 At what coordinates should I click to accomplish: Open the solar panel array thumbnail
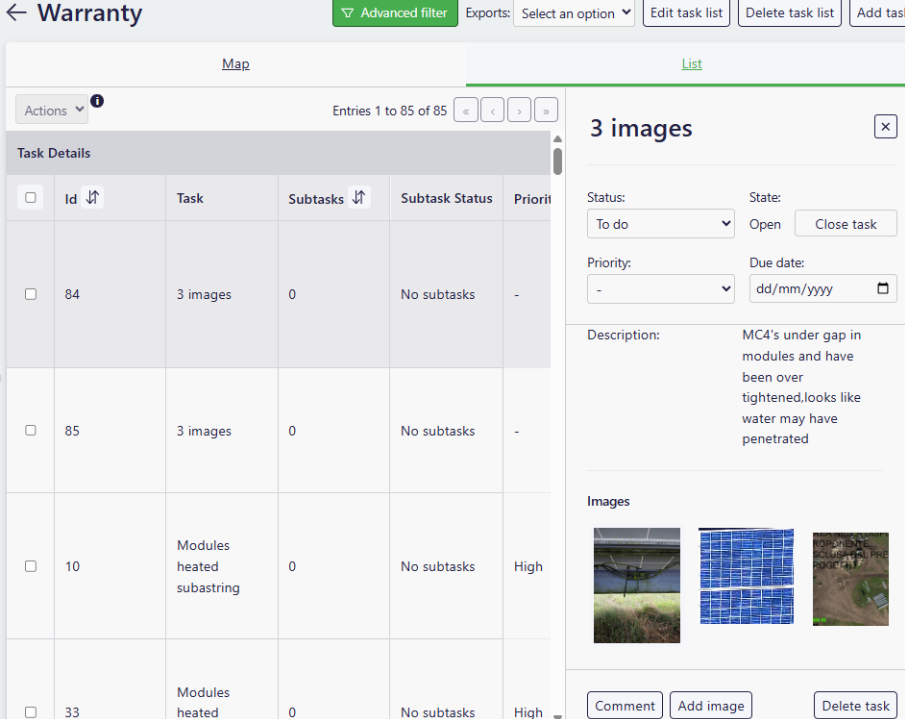pos(746,576)
